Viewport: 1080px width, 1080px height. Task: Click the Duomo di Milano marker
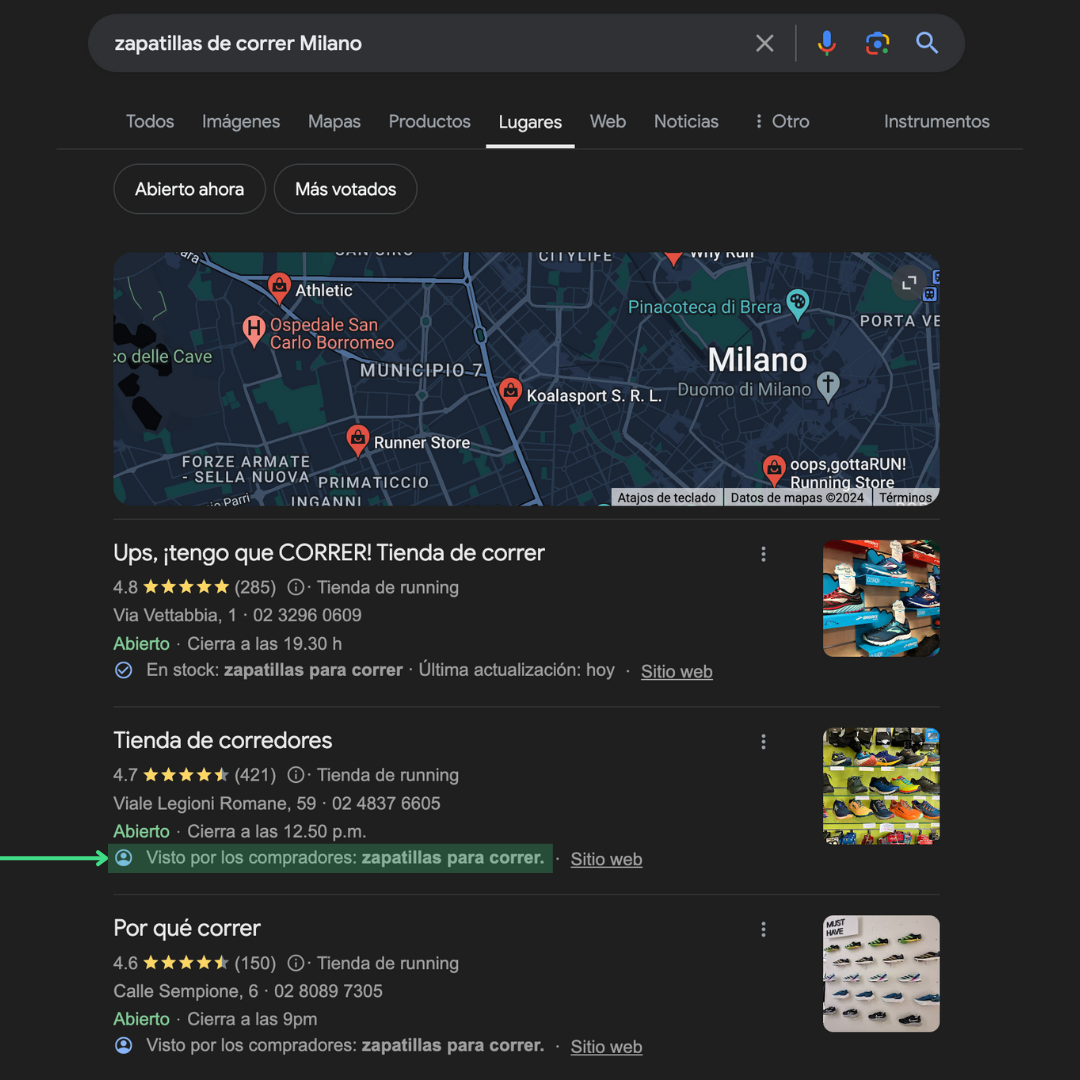827,387
